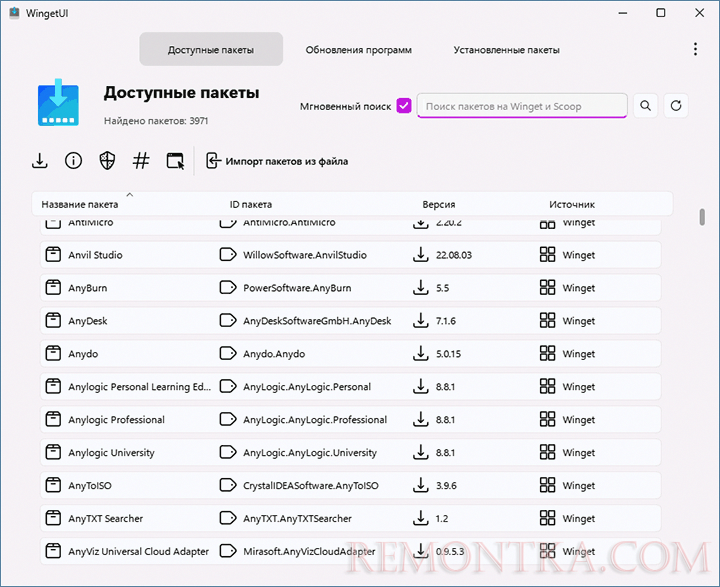Sort by ID пакета column header
The height and width of the screenshot is (587, 720).
251,204
